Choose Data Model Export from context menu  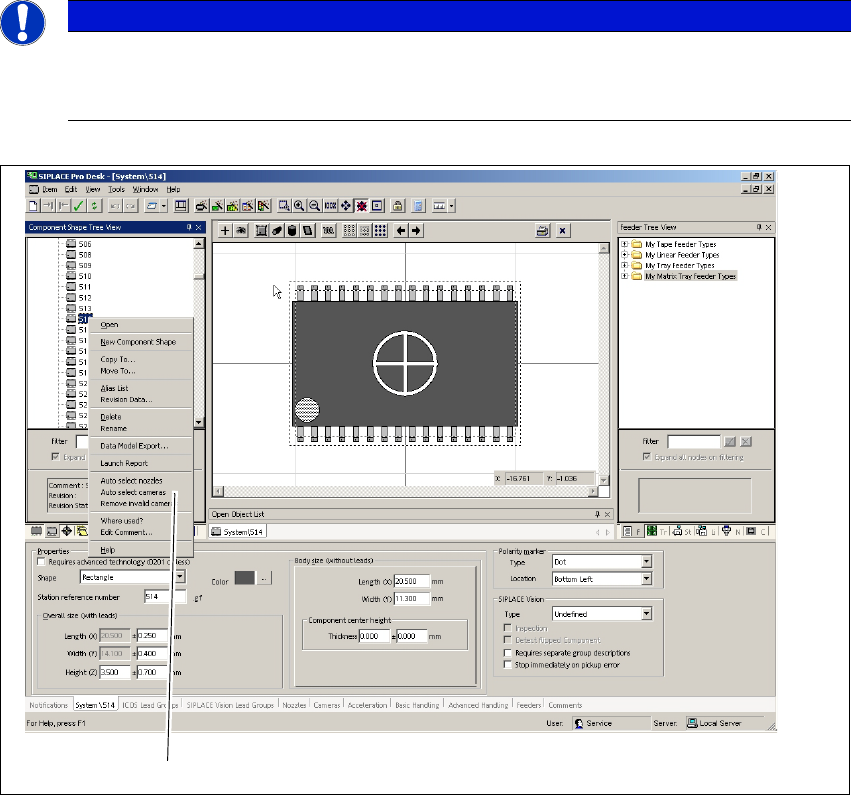point(134,445)
